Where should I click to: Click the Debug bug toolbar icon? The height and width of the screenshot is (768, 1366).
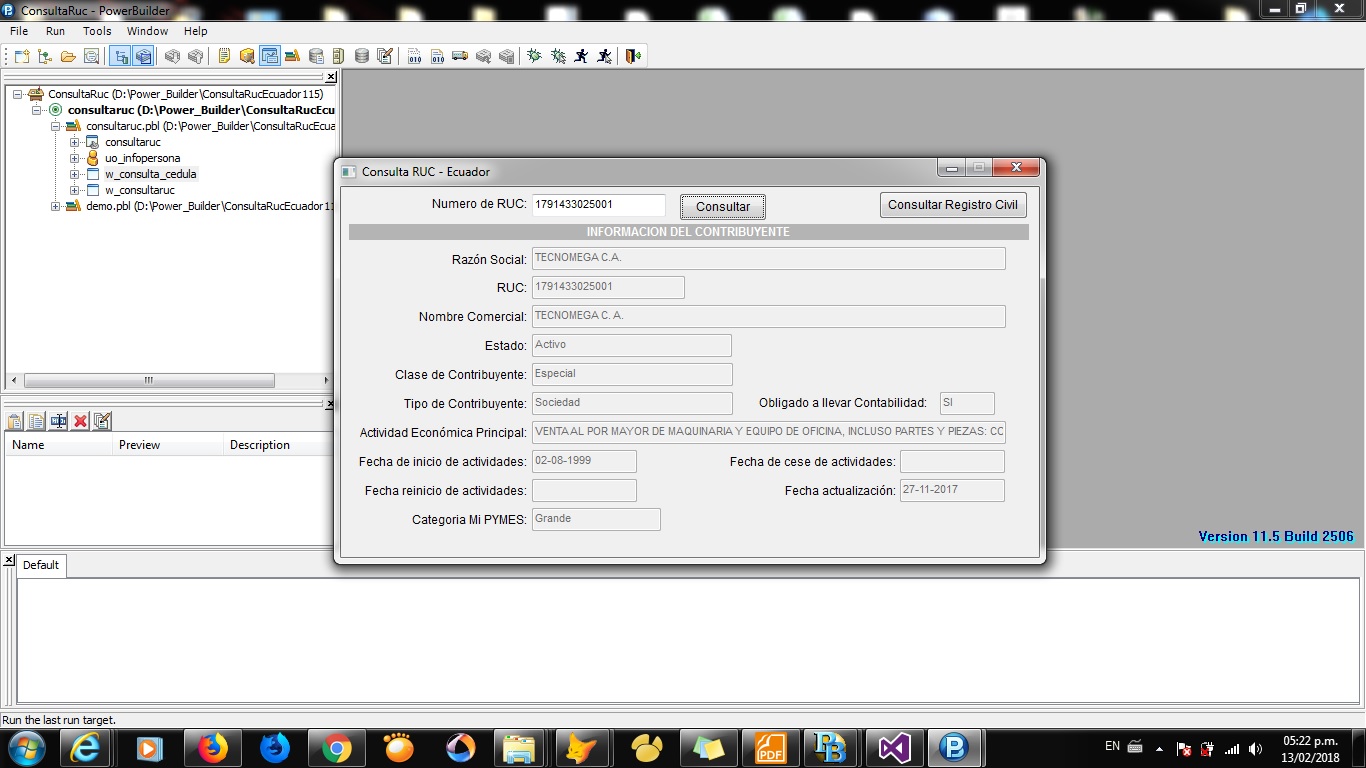pyautogui.click(x=535, y=56)
